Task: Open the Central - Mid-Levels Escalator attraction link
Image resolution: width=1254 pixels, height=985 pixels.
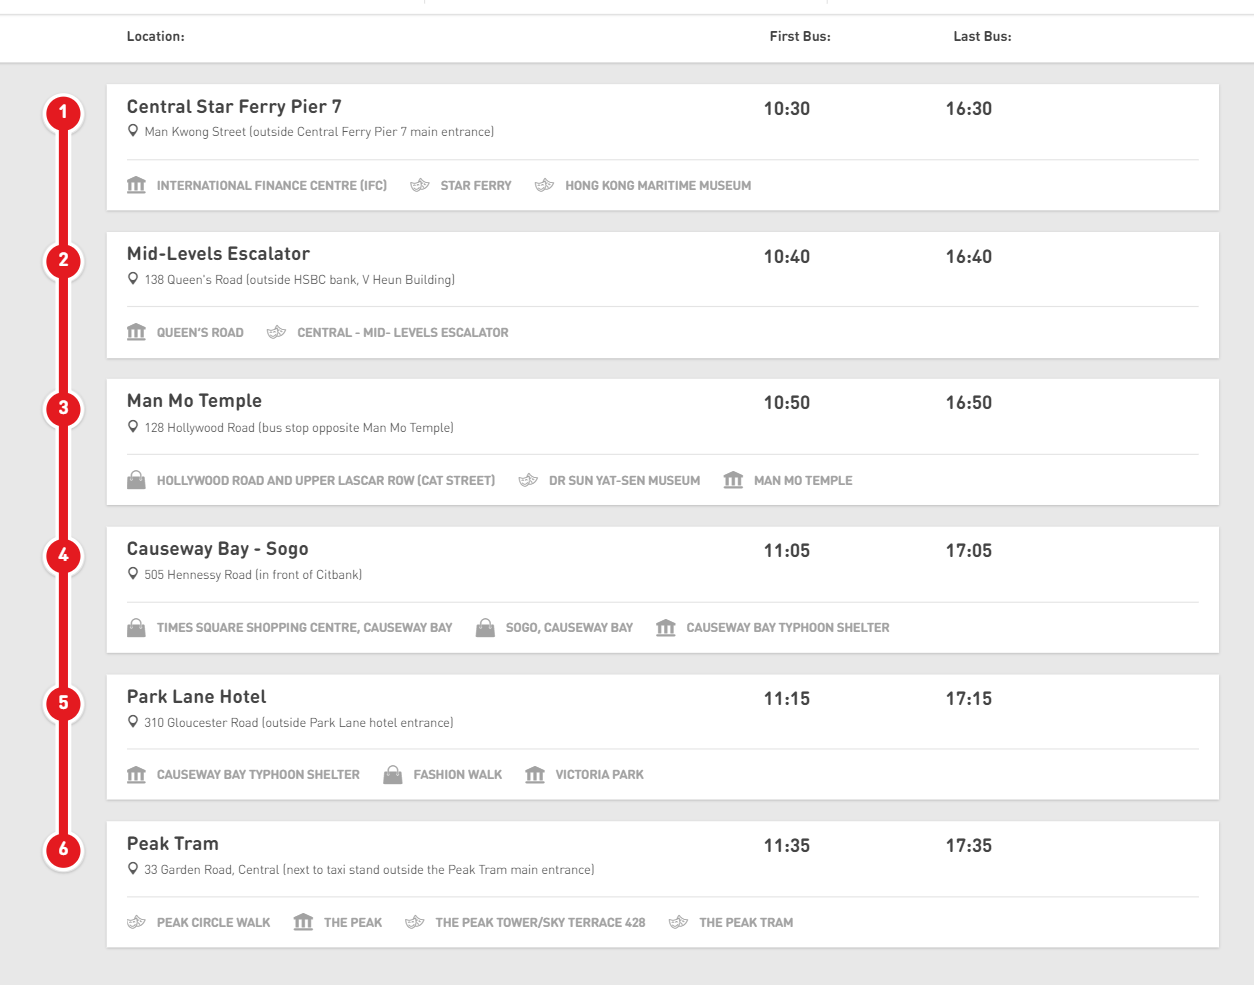Action: [x=402, y=333]
